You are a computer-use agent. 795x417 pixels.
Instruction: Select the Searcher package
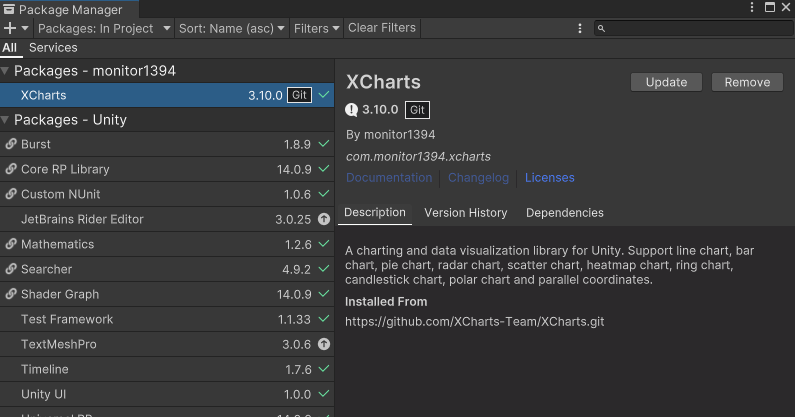pos(167,269)
